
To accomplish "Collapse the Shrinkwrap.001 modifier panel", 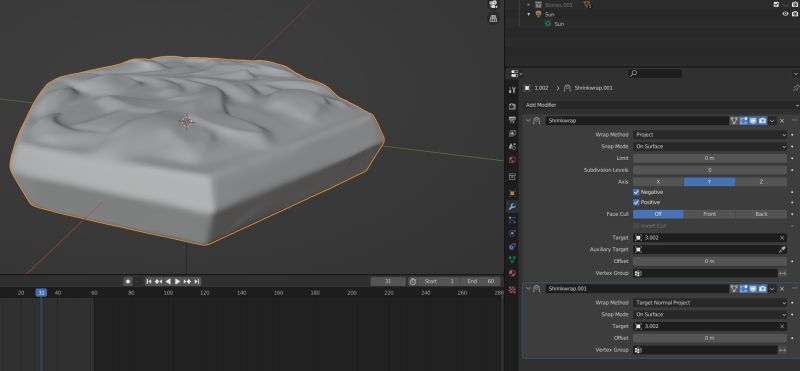I will tap(528, 289).
